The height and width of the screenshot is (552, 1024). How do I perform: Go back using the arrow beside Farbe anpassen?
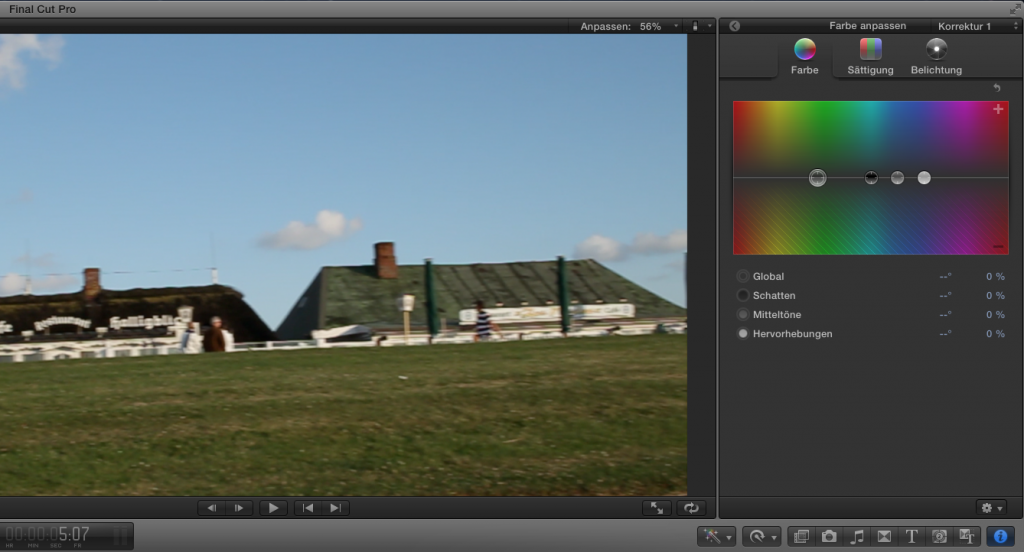coord(735,26)
